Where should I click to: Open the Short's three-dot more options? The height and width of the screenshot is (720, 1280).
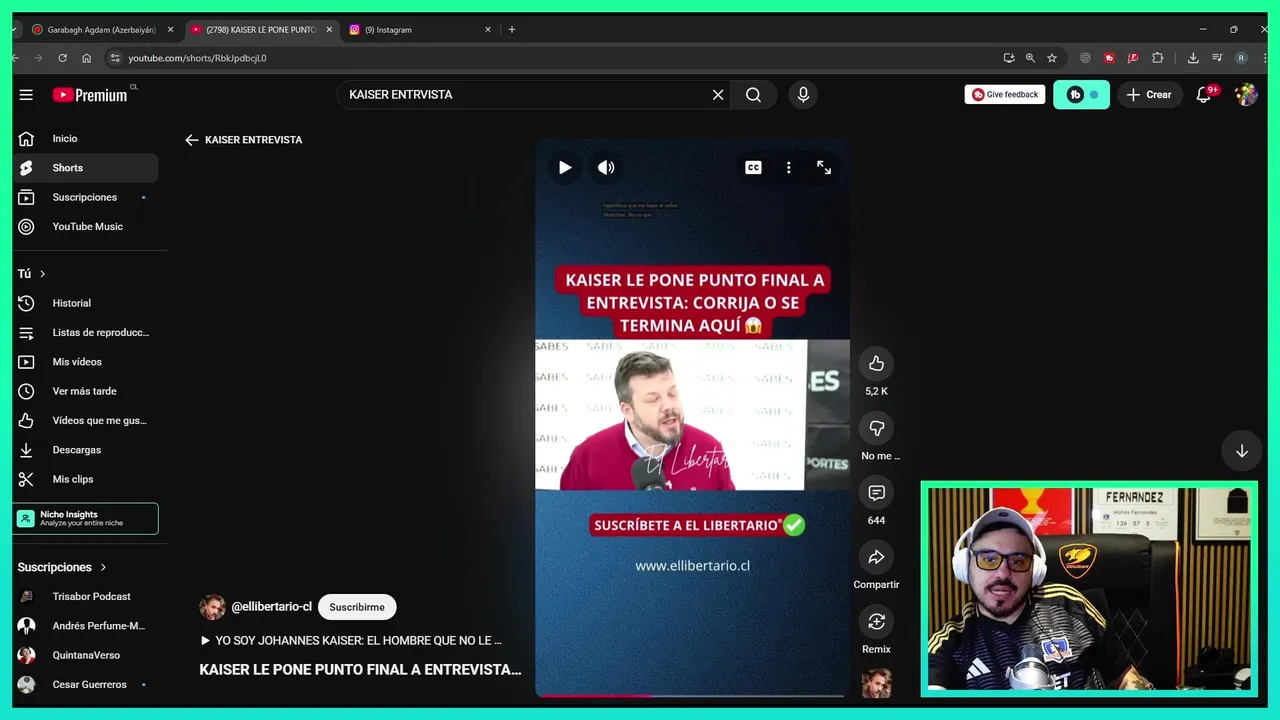click(x=788, y=167)
